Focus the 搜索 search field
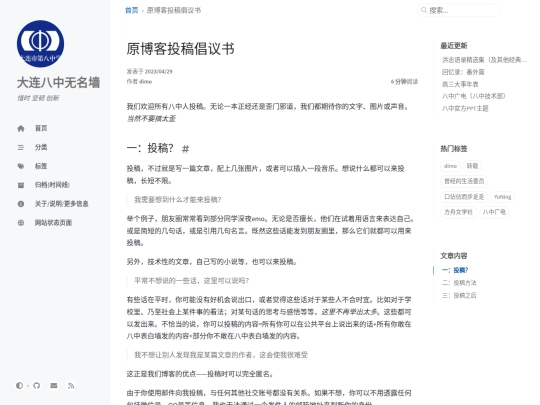The image size is (540, 405). point(458,10)
